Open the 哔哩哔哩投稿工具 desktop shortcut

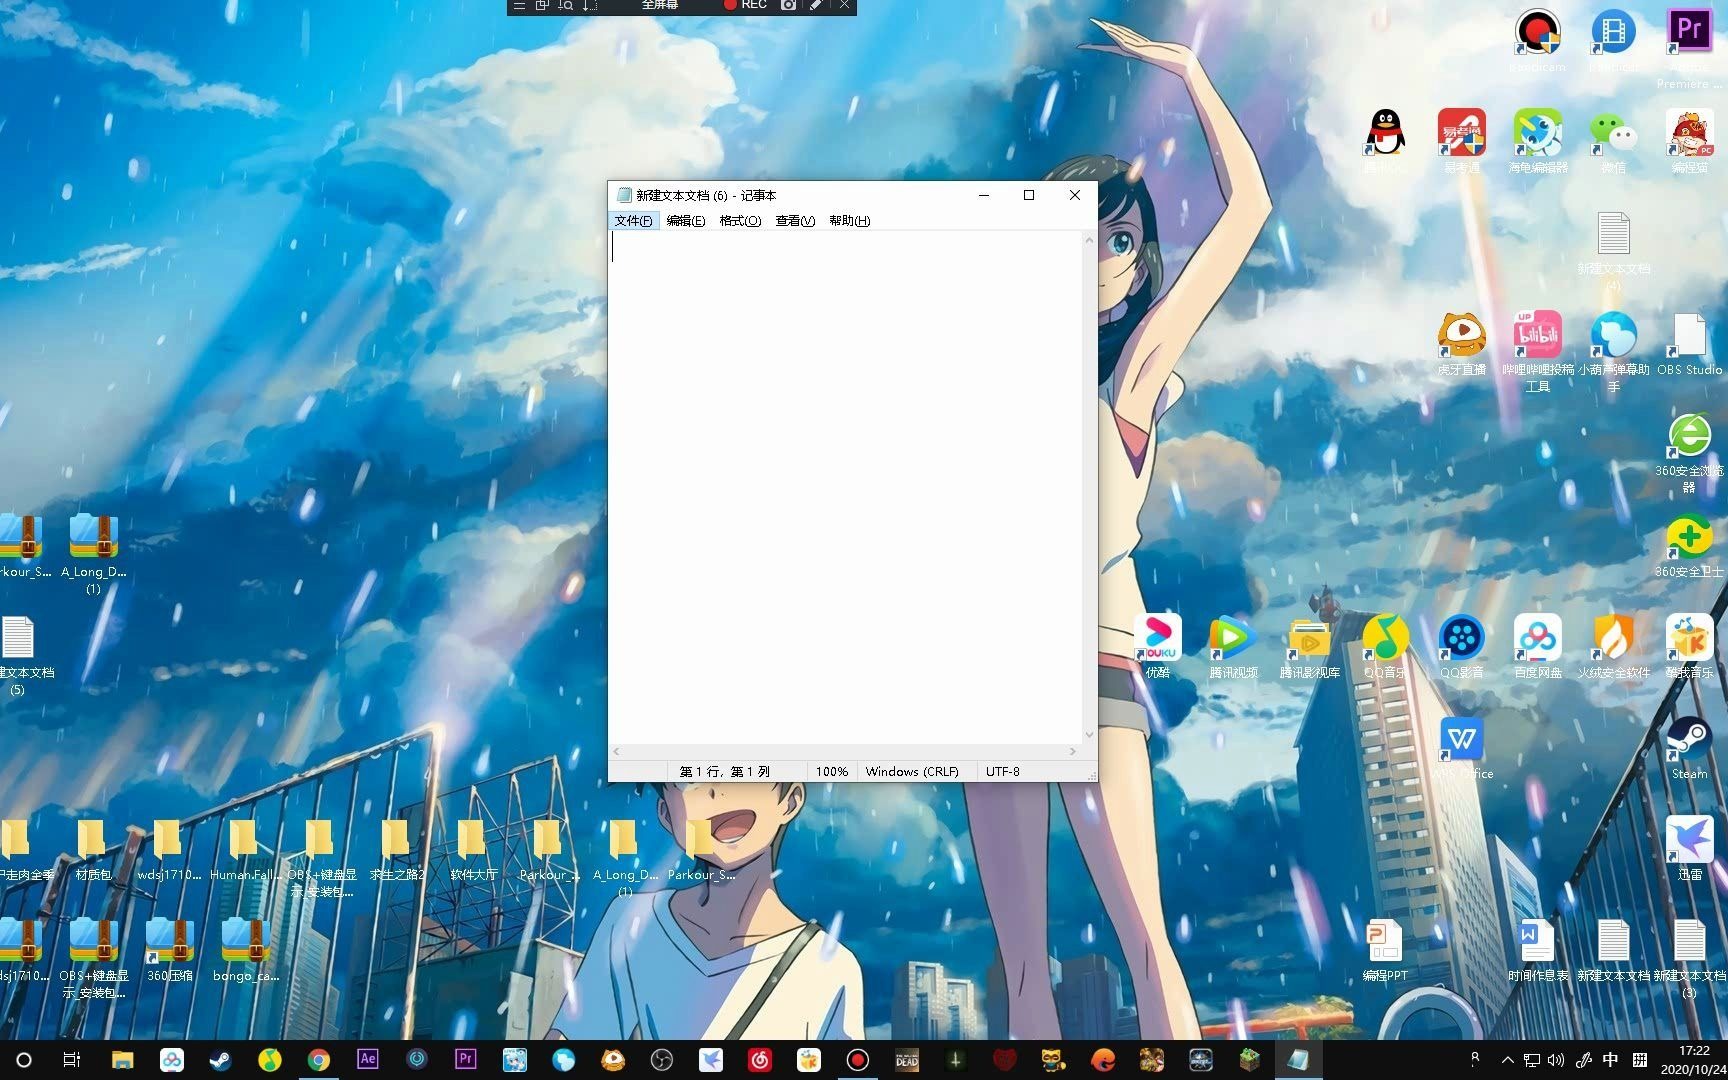coord(1537,351)
